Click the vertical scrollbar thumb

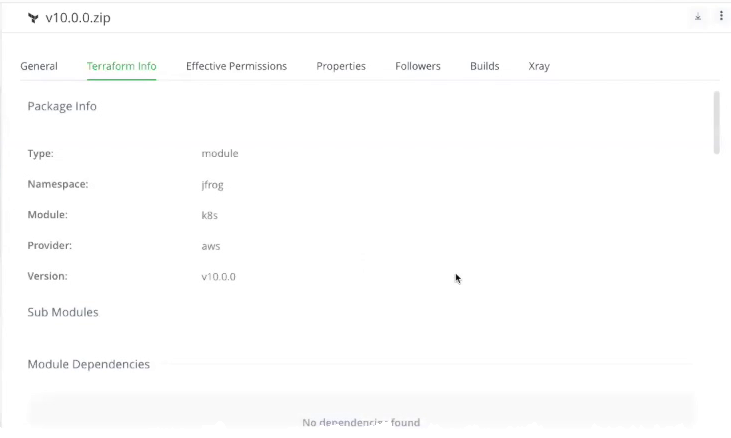coord(715,122)
